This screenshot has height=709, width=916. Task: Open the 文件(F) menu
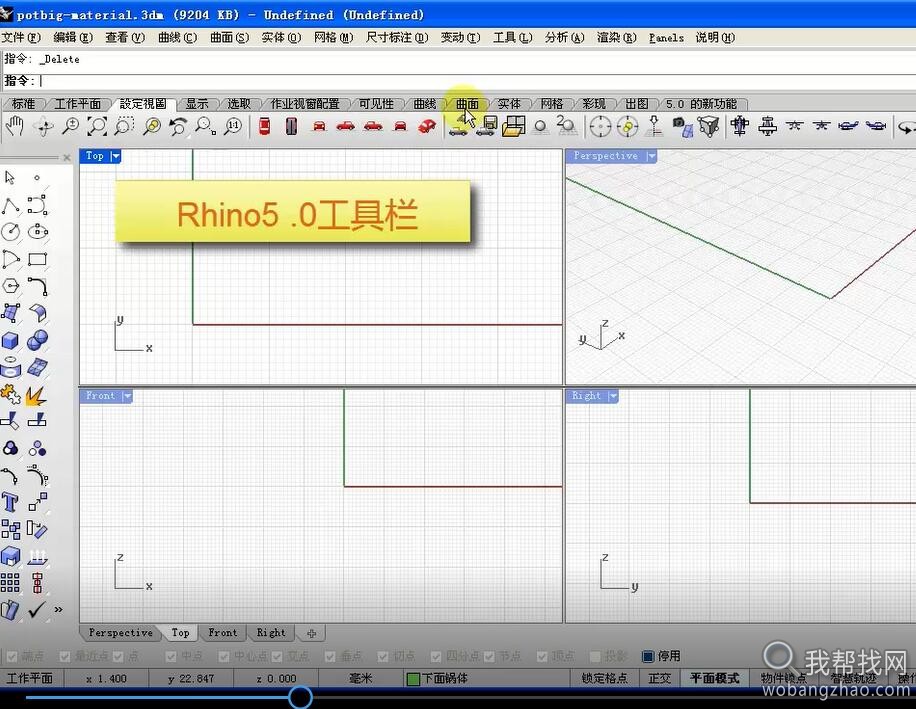click(21, 37)
